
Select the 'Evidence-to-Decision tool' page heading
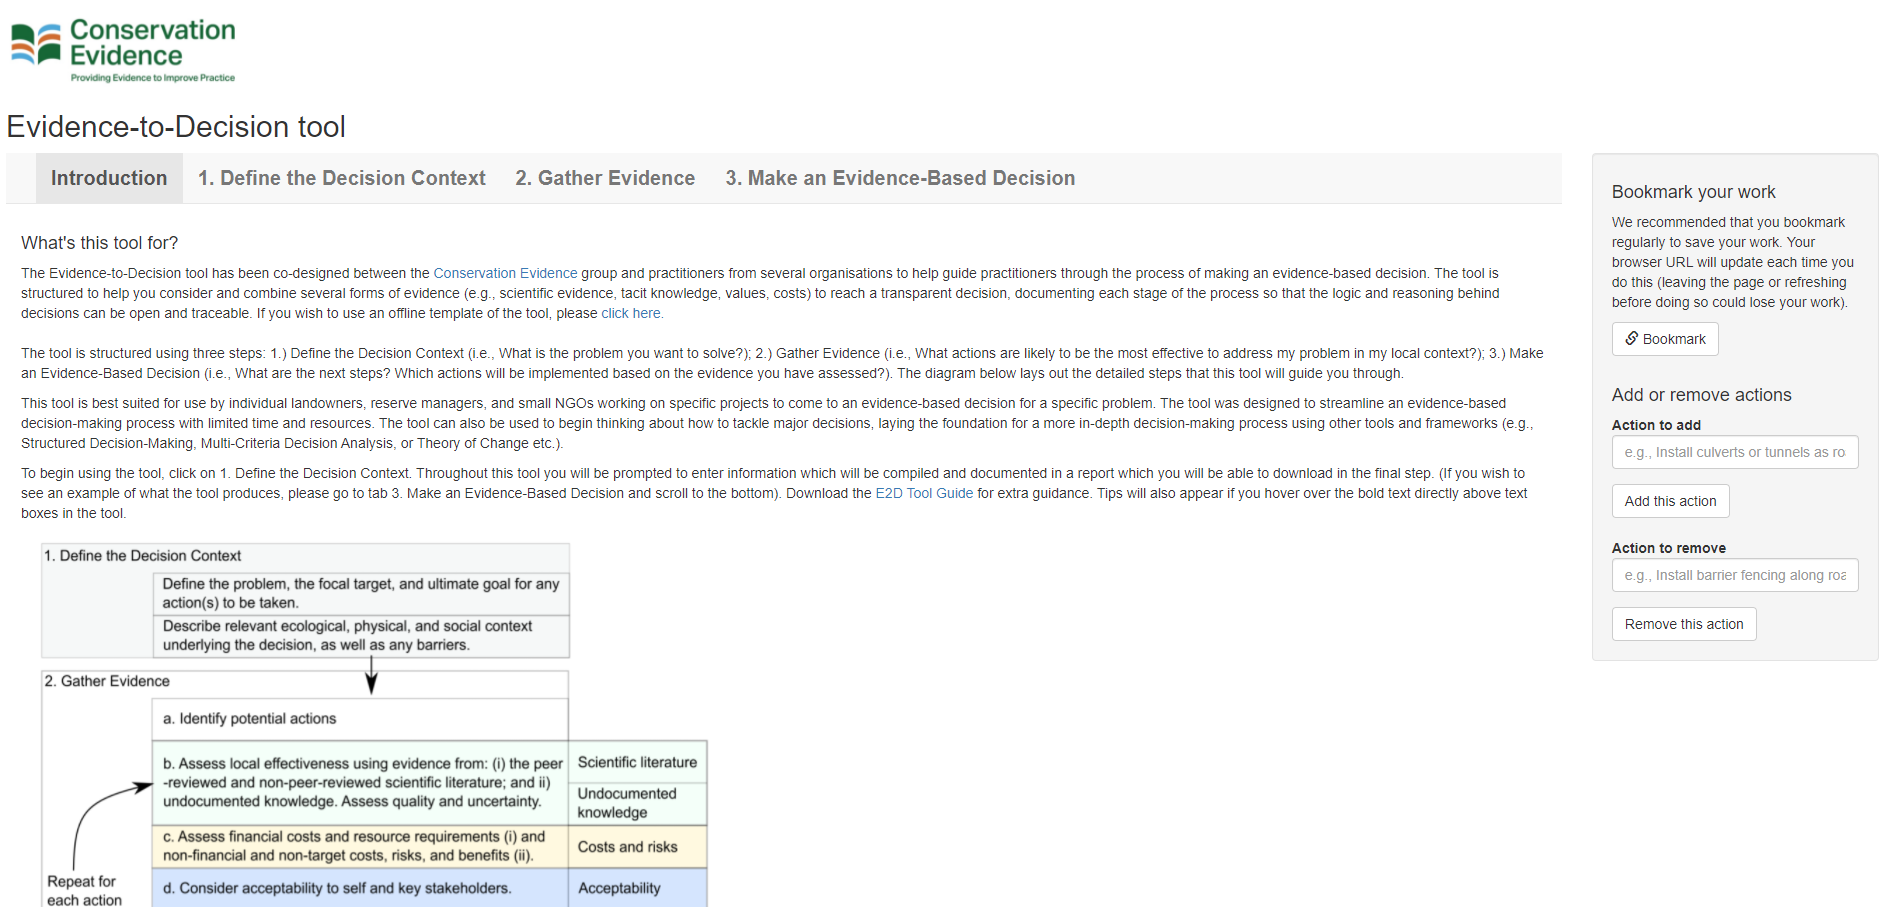tap(176, 127)
